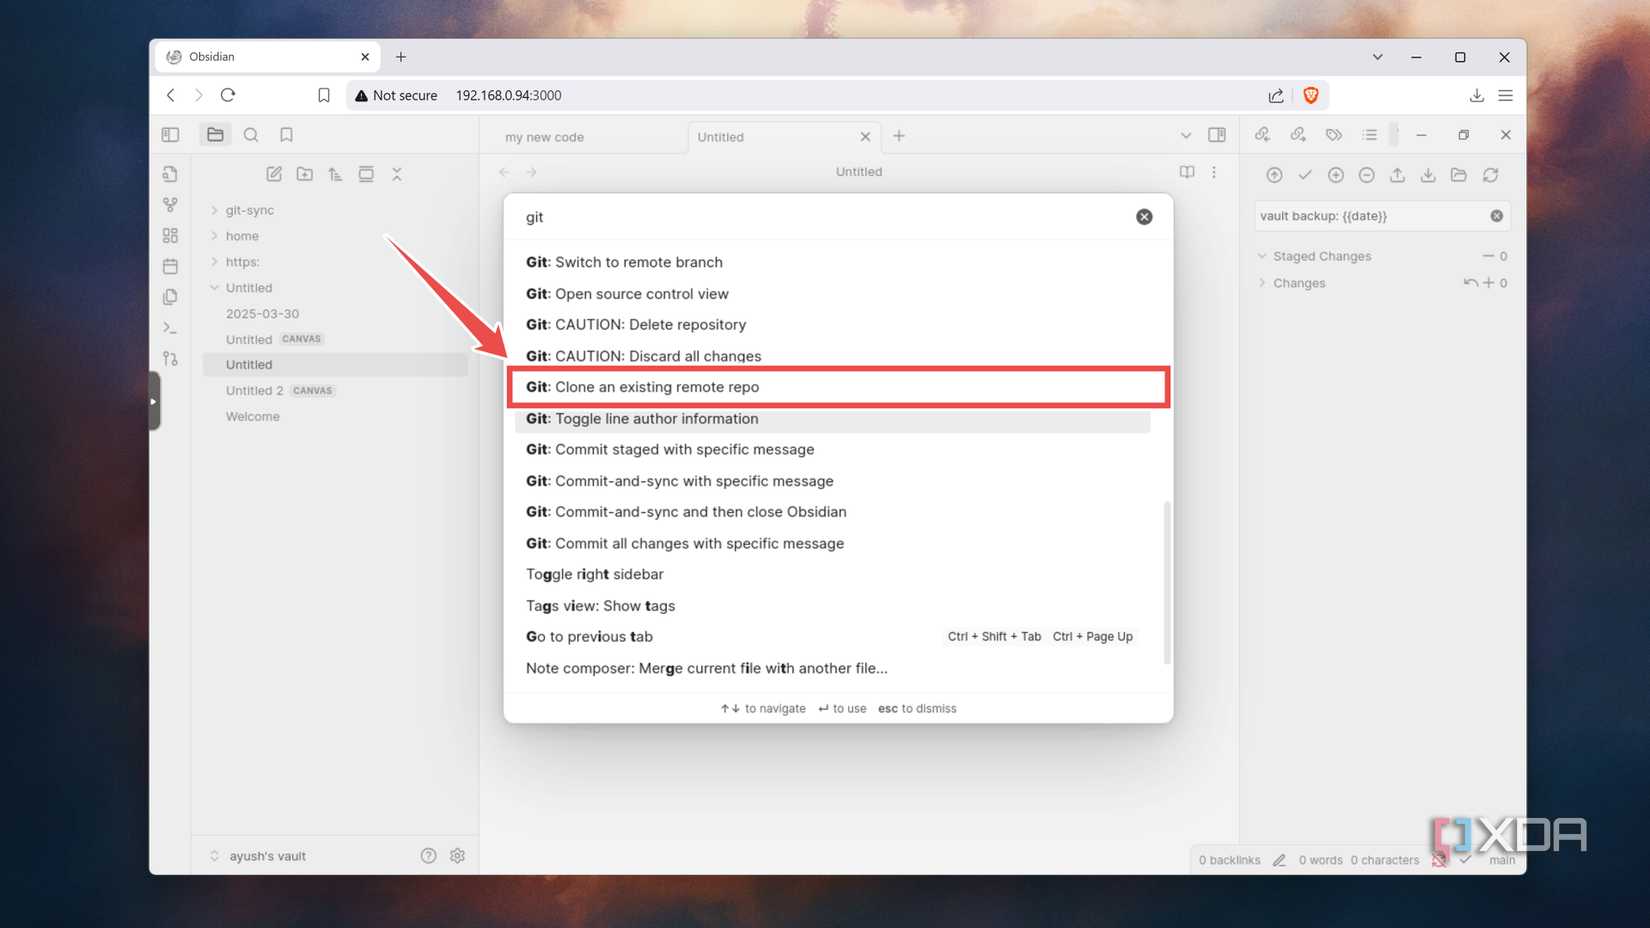Viewport: 1650px width, 928px height.
Task: Click Git commit checkmark button
Action: click(x=1305, y=175)
